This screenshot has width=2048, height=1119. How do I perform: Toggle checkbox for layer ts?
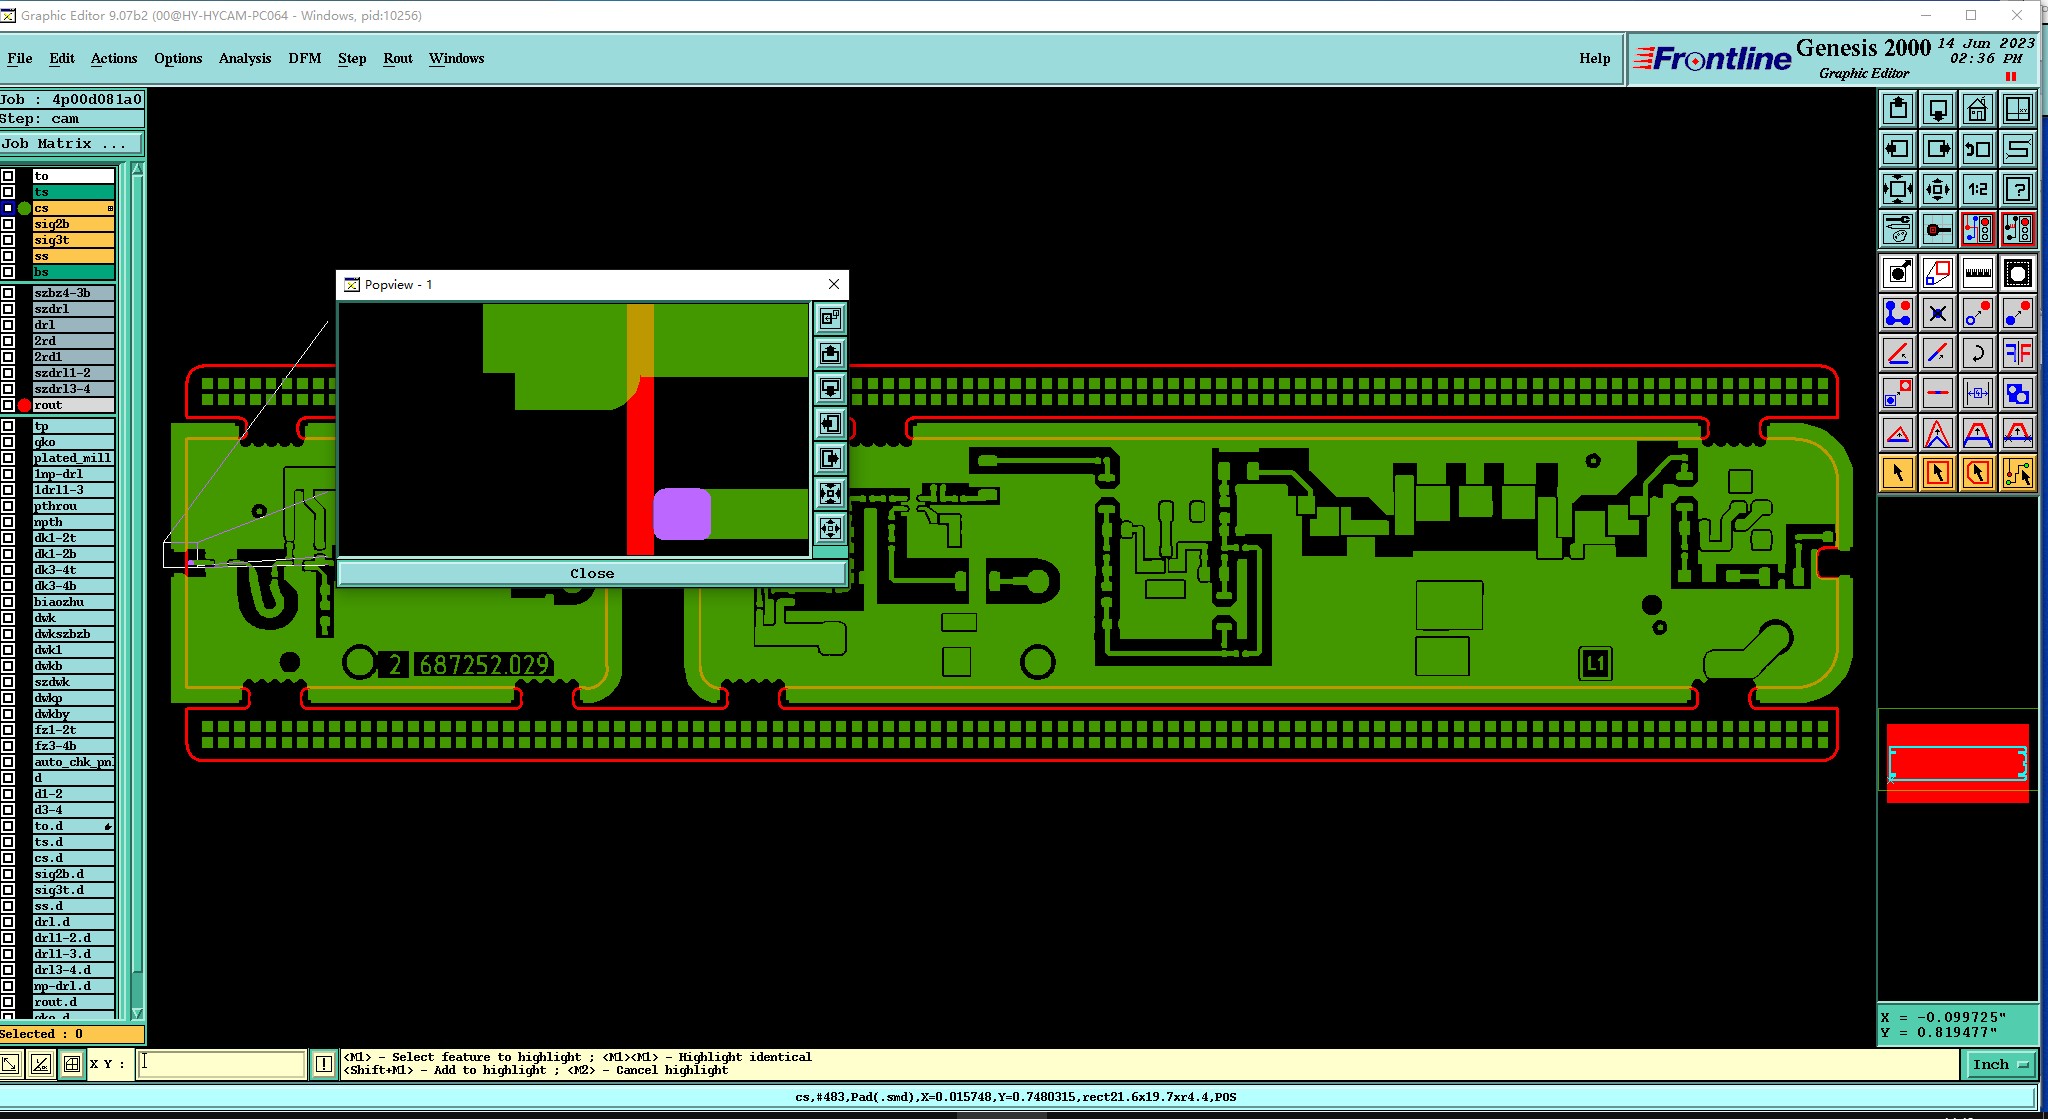pyautogui.click(x=8, y=192)
